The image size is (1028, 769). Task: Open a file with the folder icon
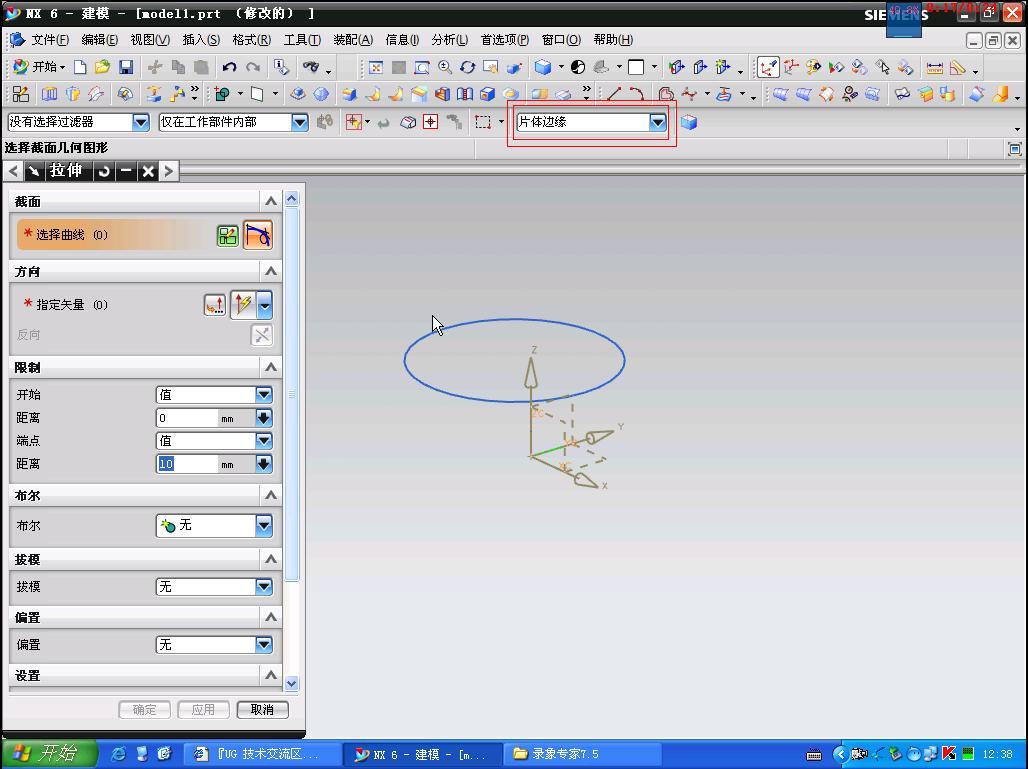pyautogui.click(x=102, y=67)
